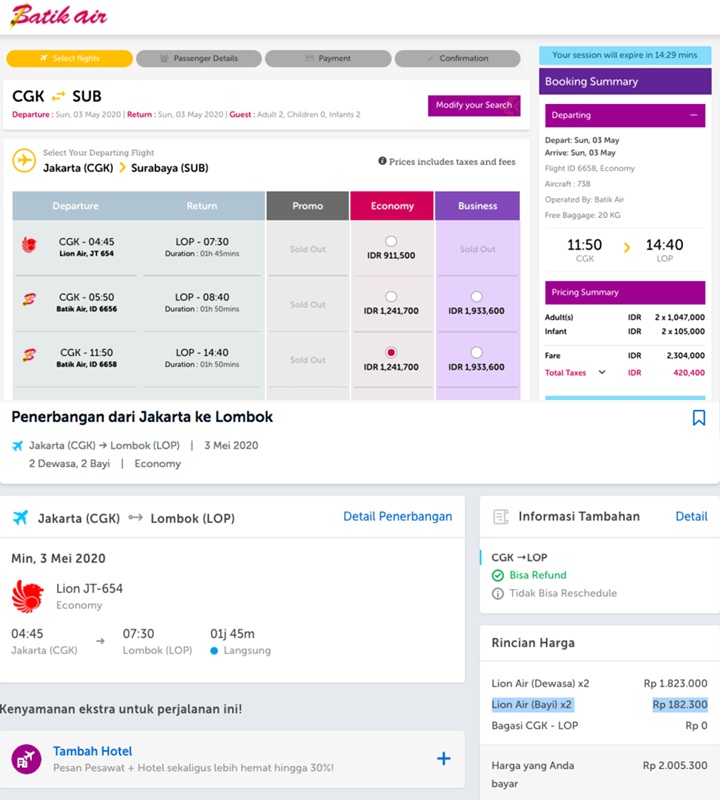Open the Confirmation step
The height and width of the screenshot is (800, 720).
458,58
